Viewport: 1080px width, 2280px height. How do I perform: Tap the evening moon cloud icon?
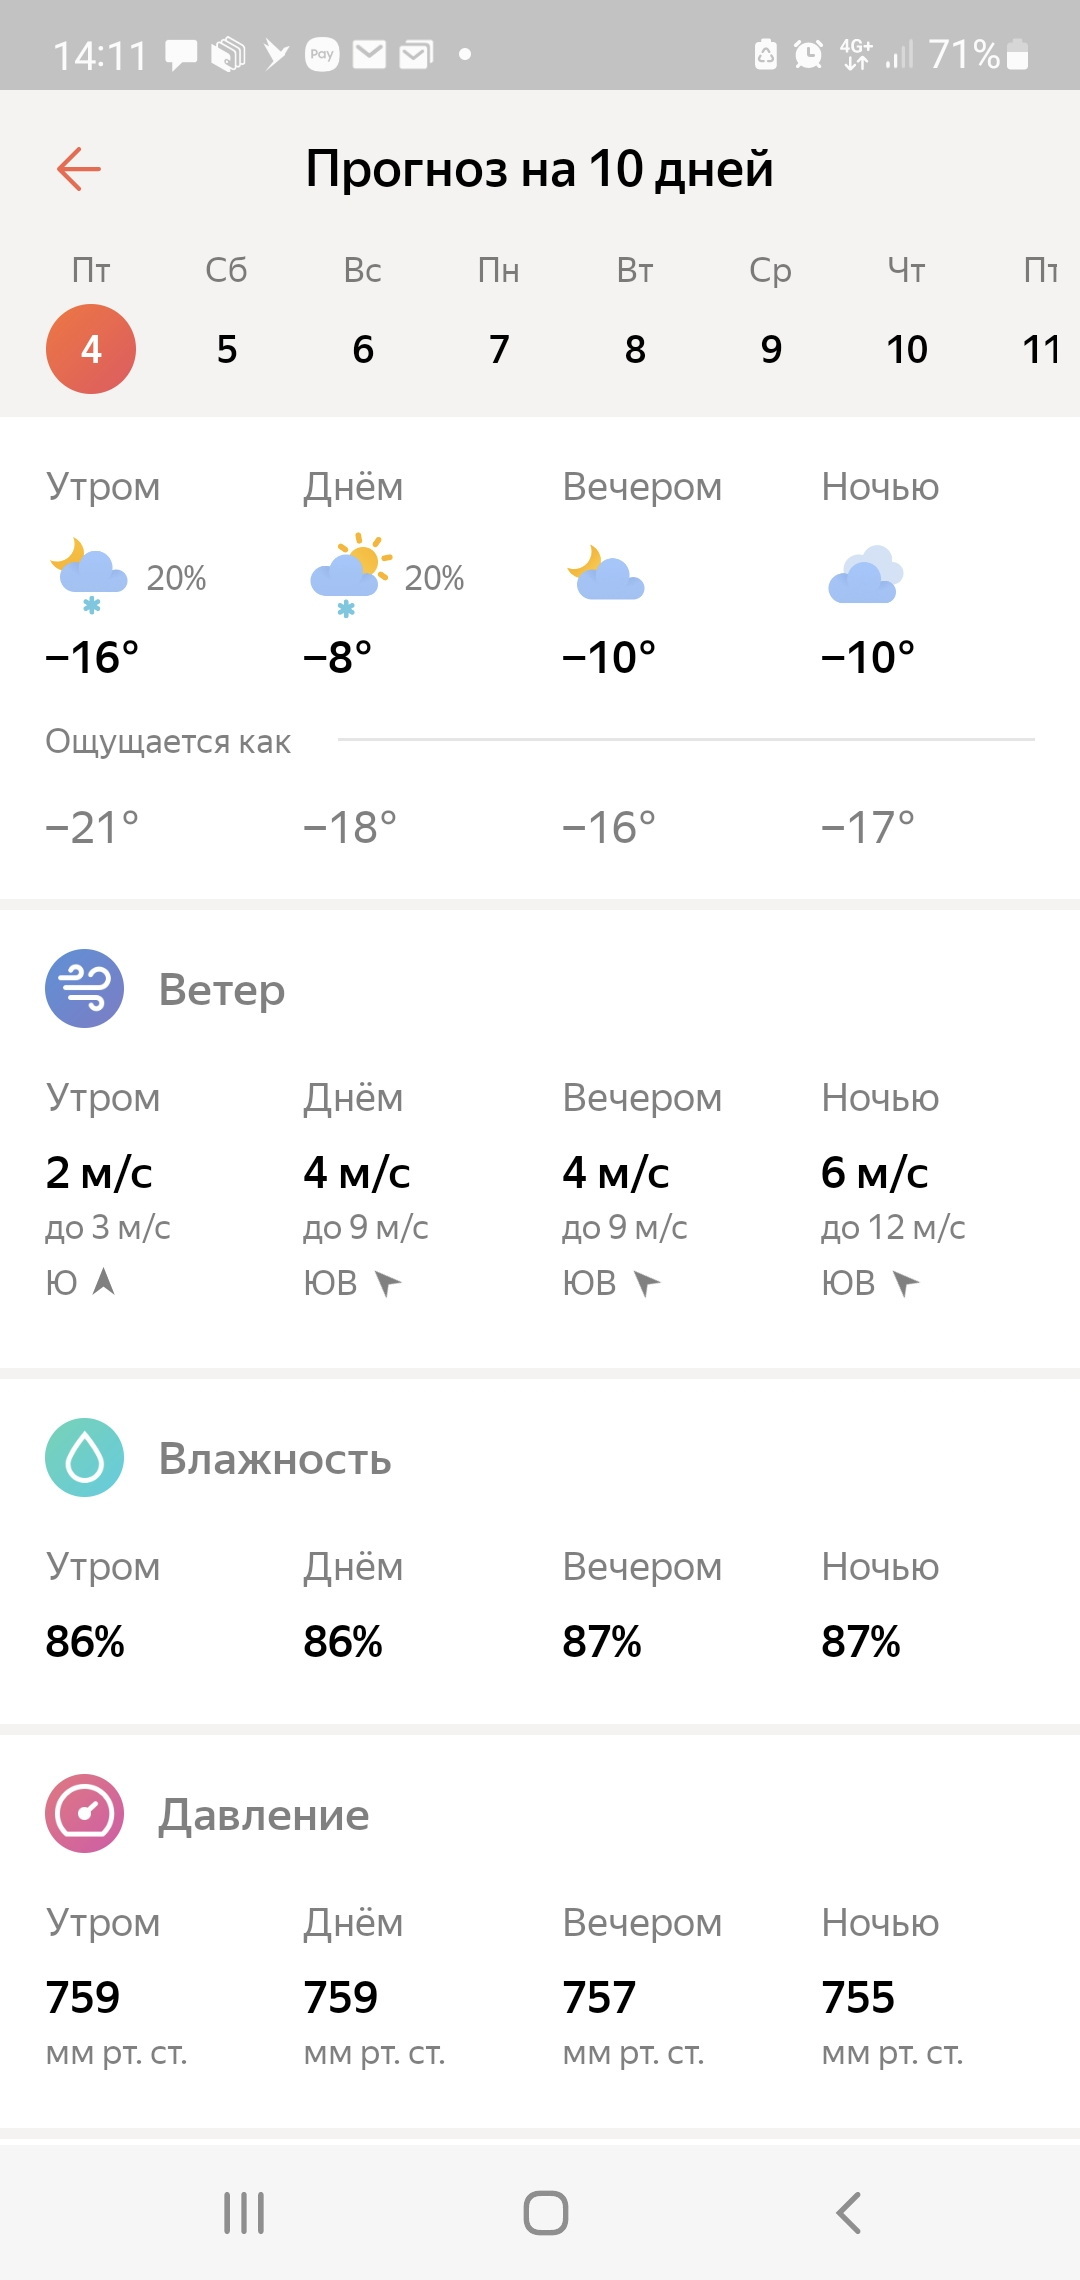tap(606, 572)
